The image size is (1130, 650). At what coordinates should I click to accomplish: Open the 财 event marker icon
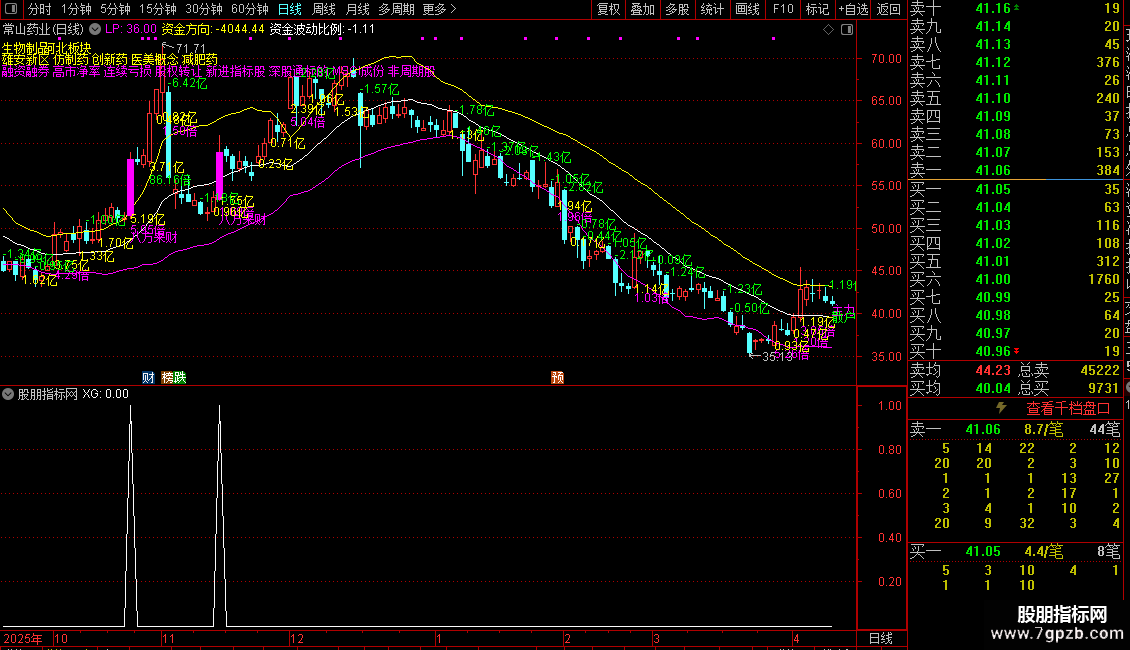pyautogui.click(x=148, y=378)
